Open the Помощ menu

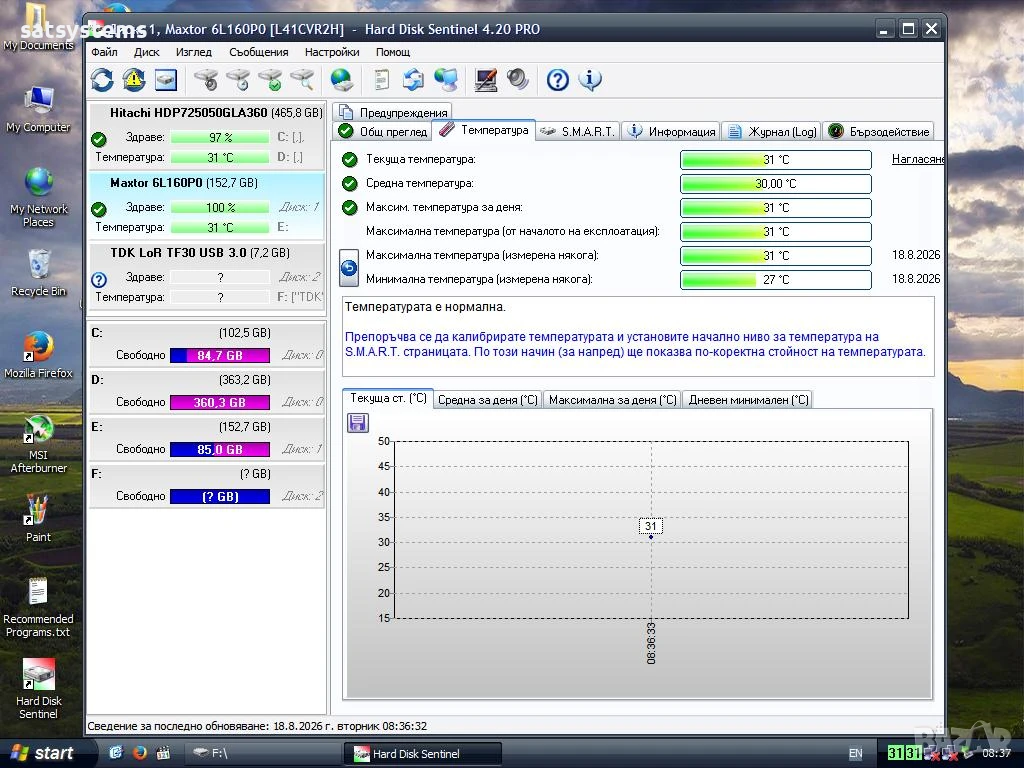coord(393,52)
